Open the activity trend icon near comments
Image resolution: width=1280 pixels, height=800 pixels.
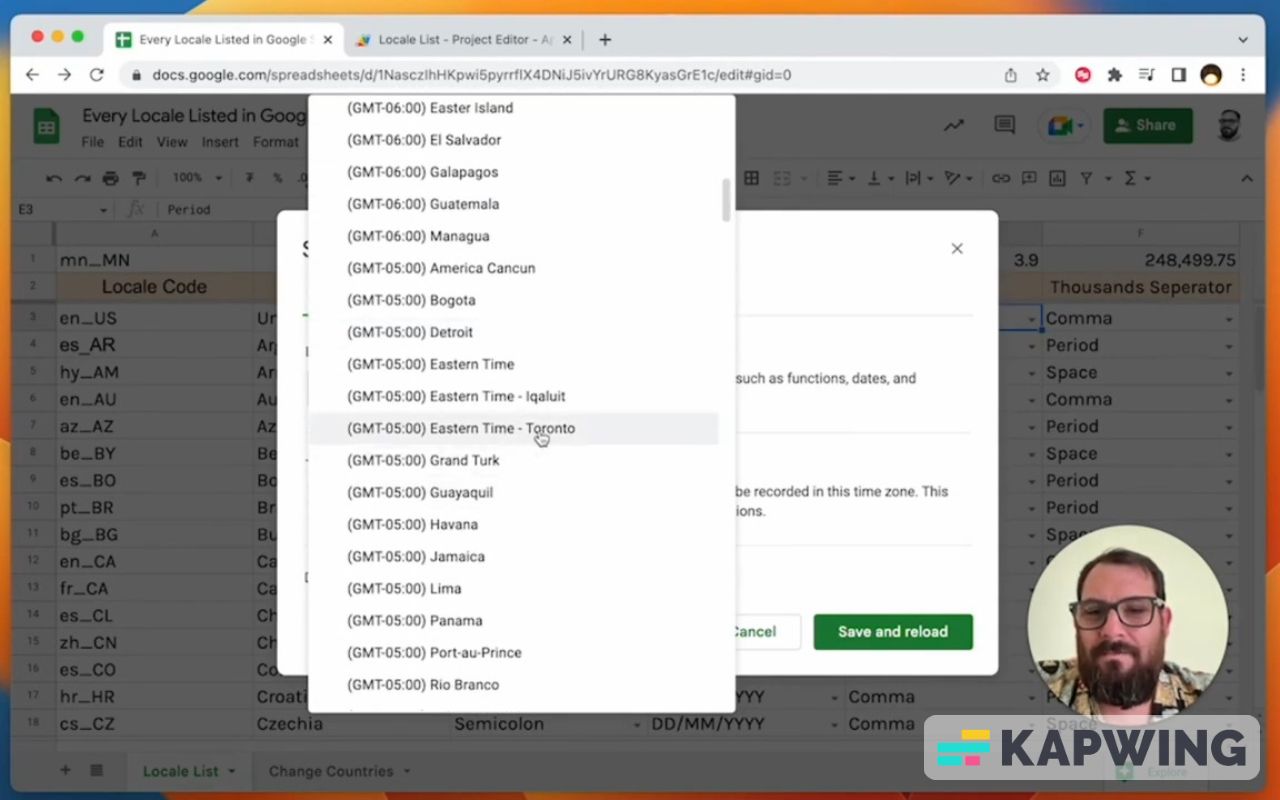[954, 125]
